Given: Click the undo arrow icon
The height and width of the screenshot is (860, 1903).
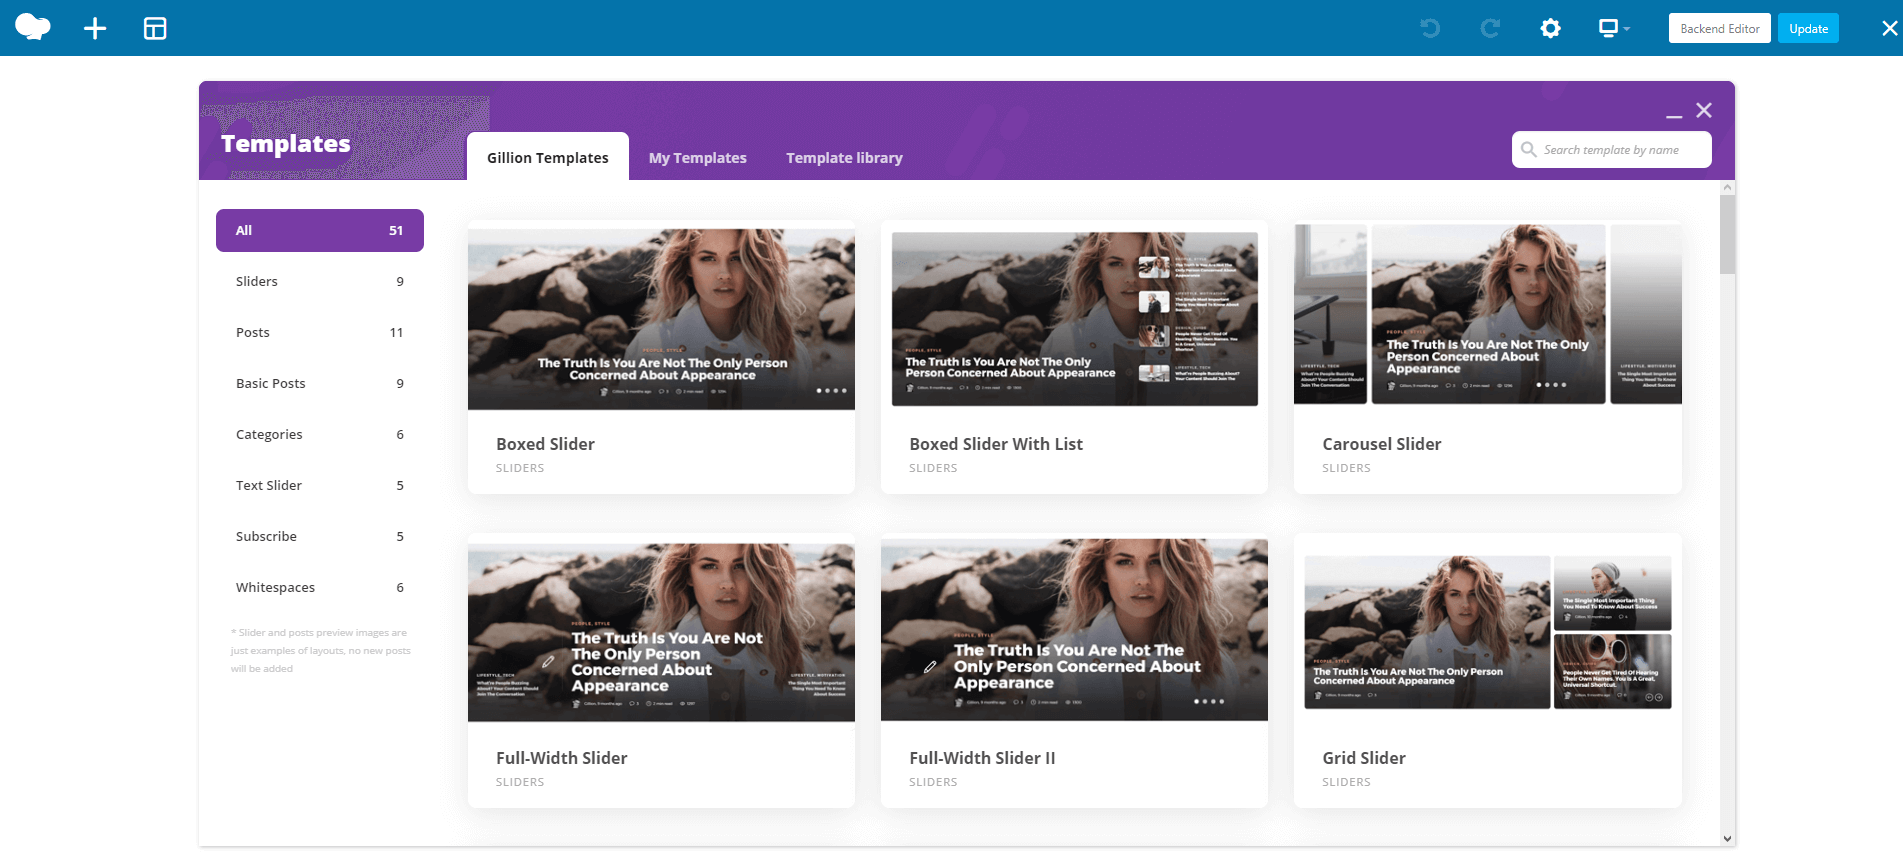Looking at the screenshot, I should (1430, 28).
